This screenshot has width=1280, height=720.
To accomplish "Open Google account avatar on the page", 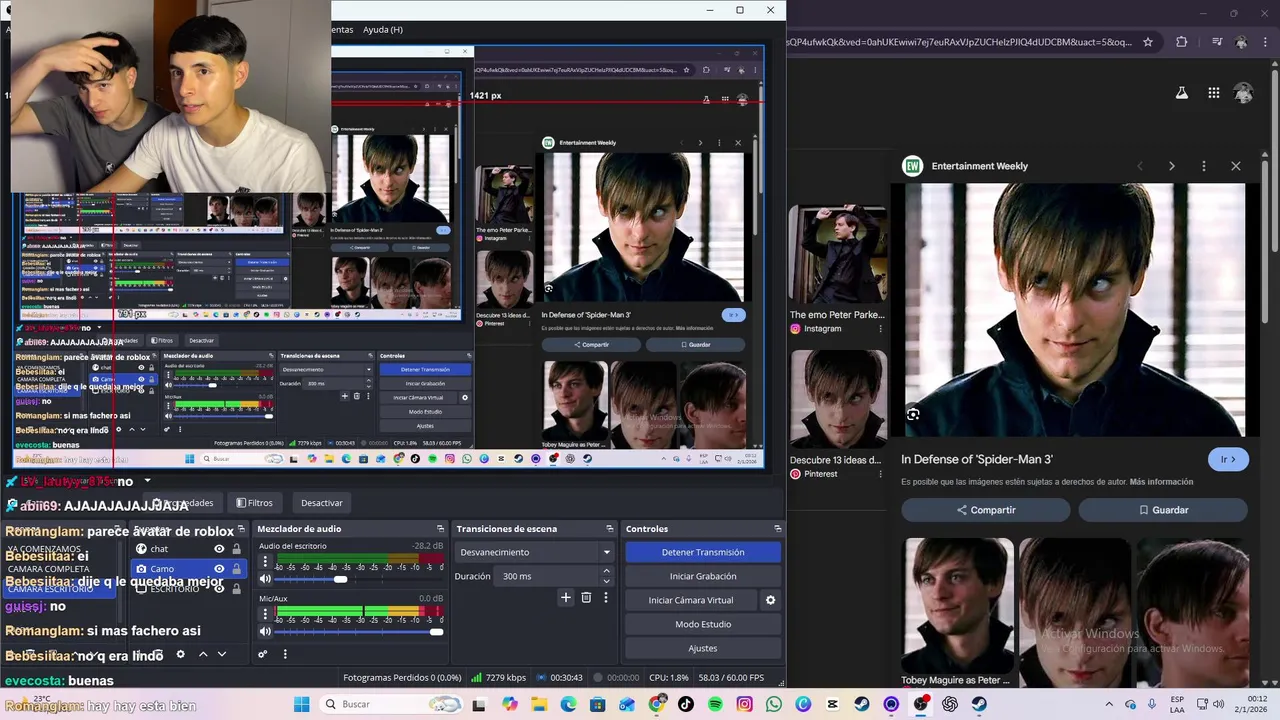I will pyautogui.click(x=1243, y=93).
